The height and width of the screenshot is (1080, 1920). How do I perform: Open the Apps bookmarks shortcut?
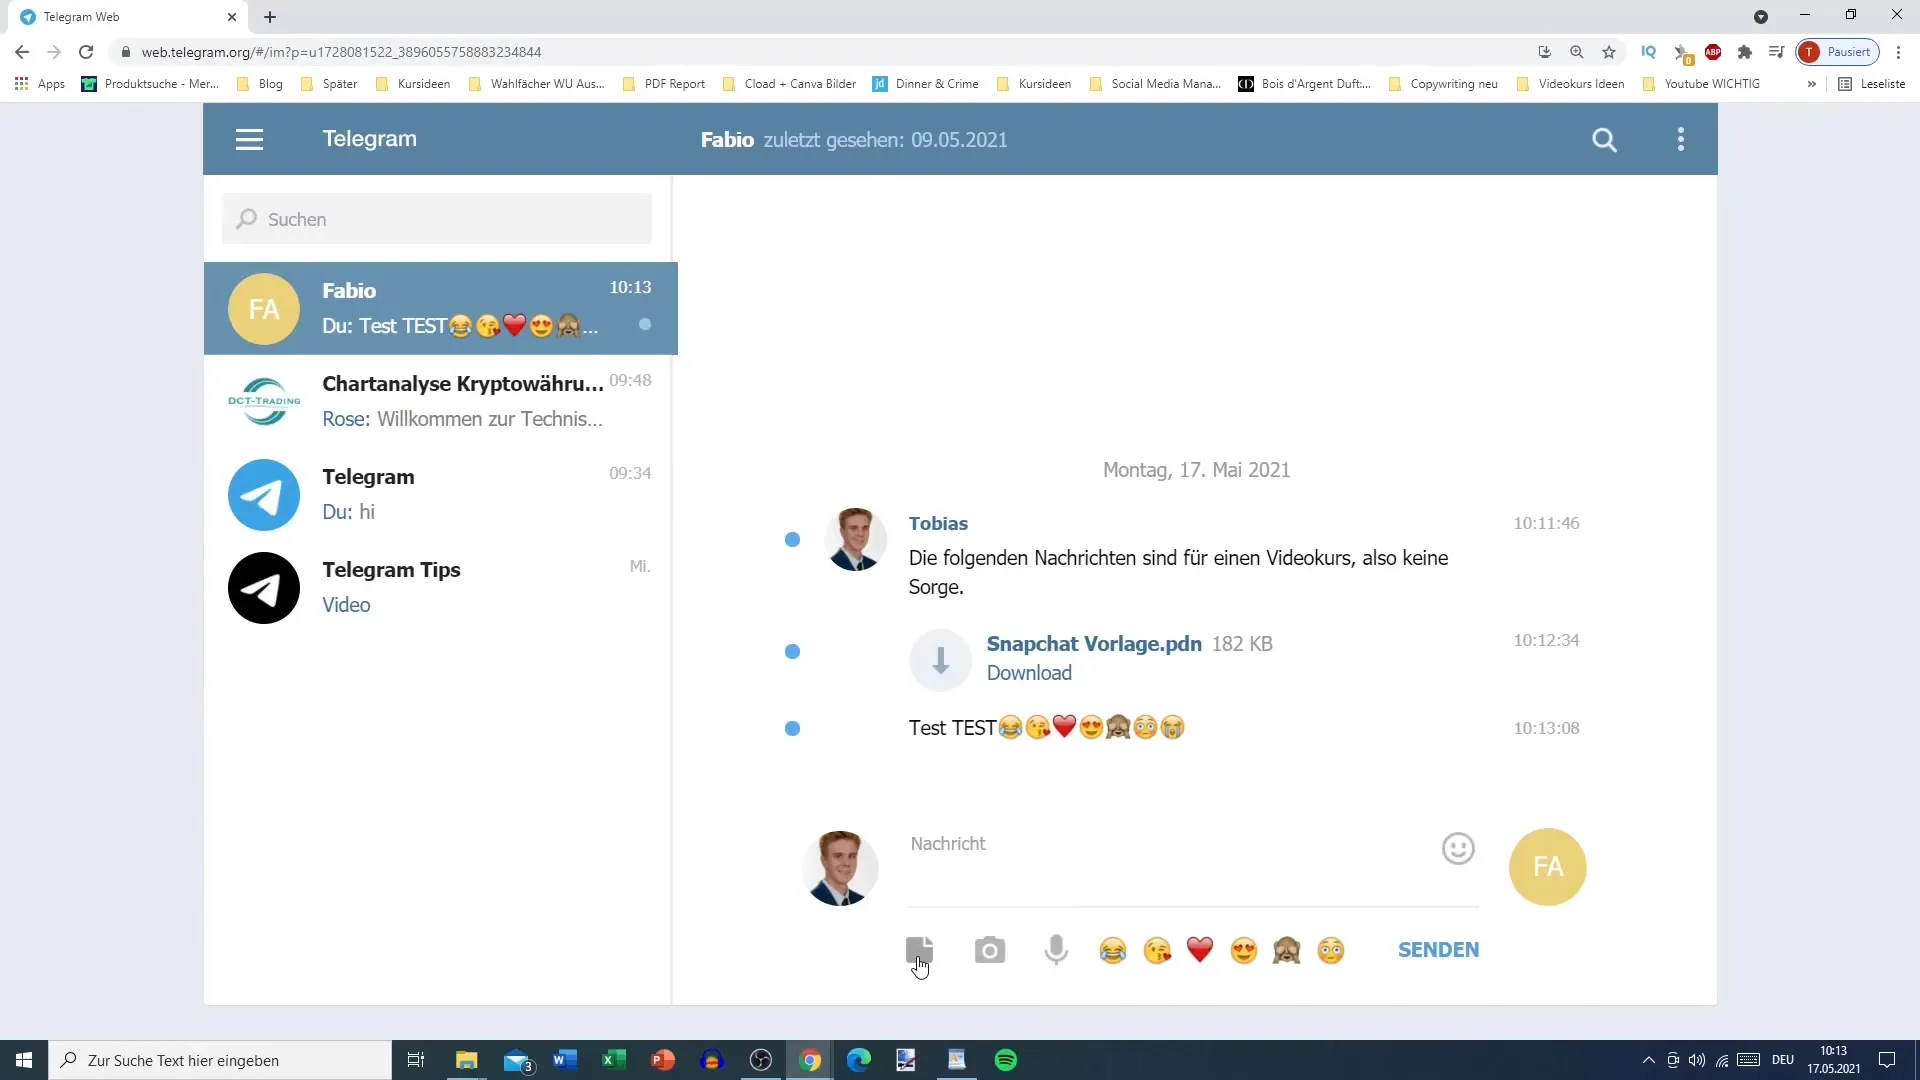[x=40, y=84]
